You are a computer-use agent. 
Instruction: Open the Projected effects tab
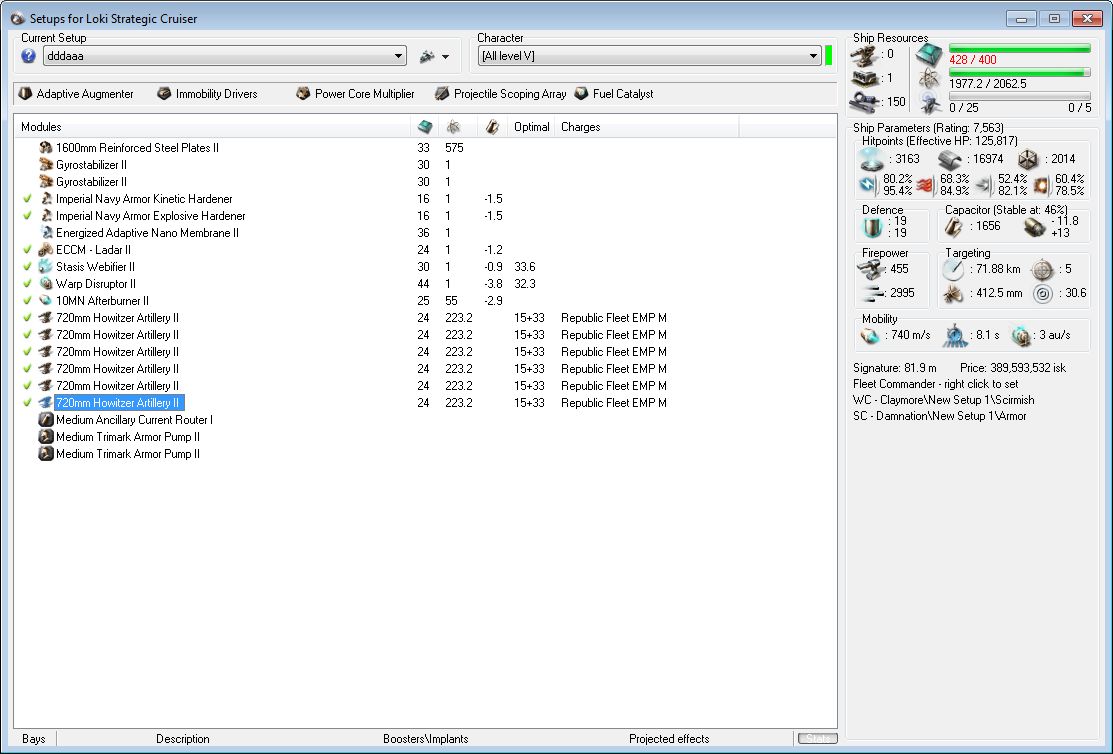coord(669,739)
